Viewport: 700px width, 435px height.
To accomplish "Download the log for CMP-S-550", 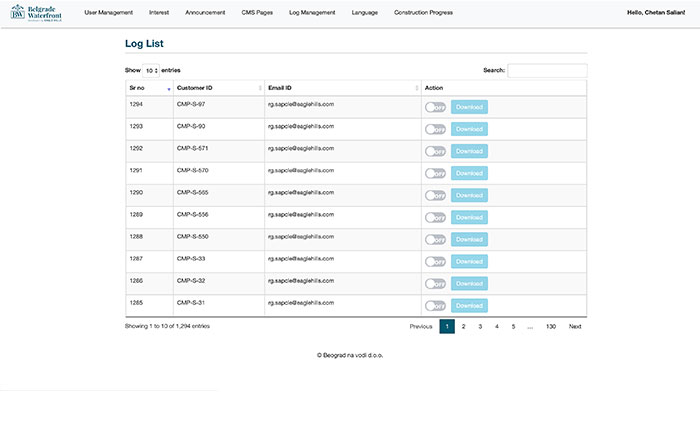I will point(469,239).
